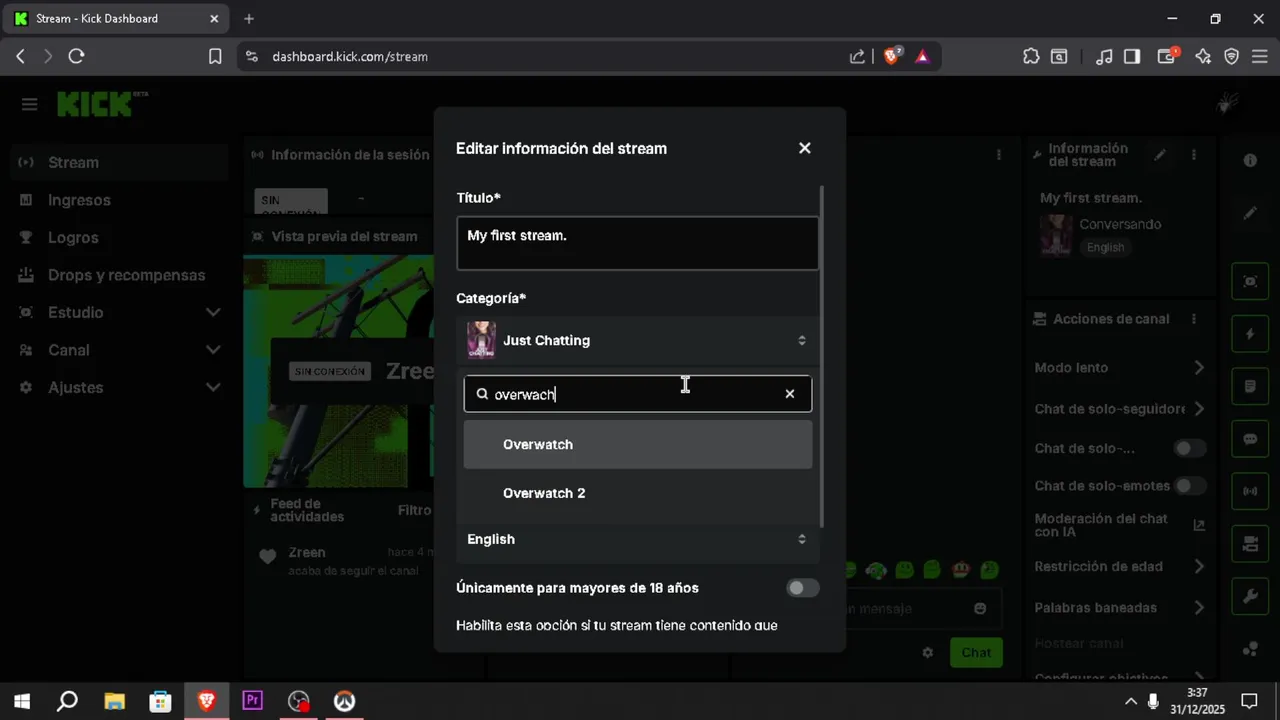Viewport: 1280px width, 720px height.
Task: Open the emoji picker in the message box
Action: click(x=980, y=608)
